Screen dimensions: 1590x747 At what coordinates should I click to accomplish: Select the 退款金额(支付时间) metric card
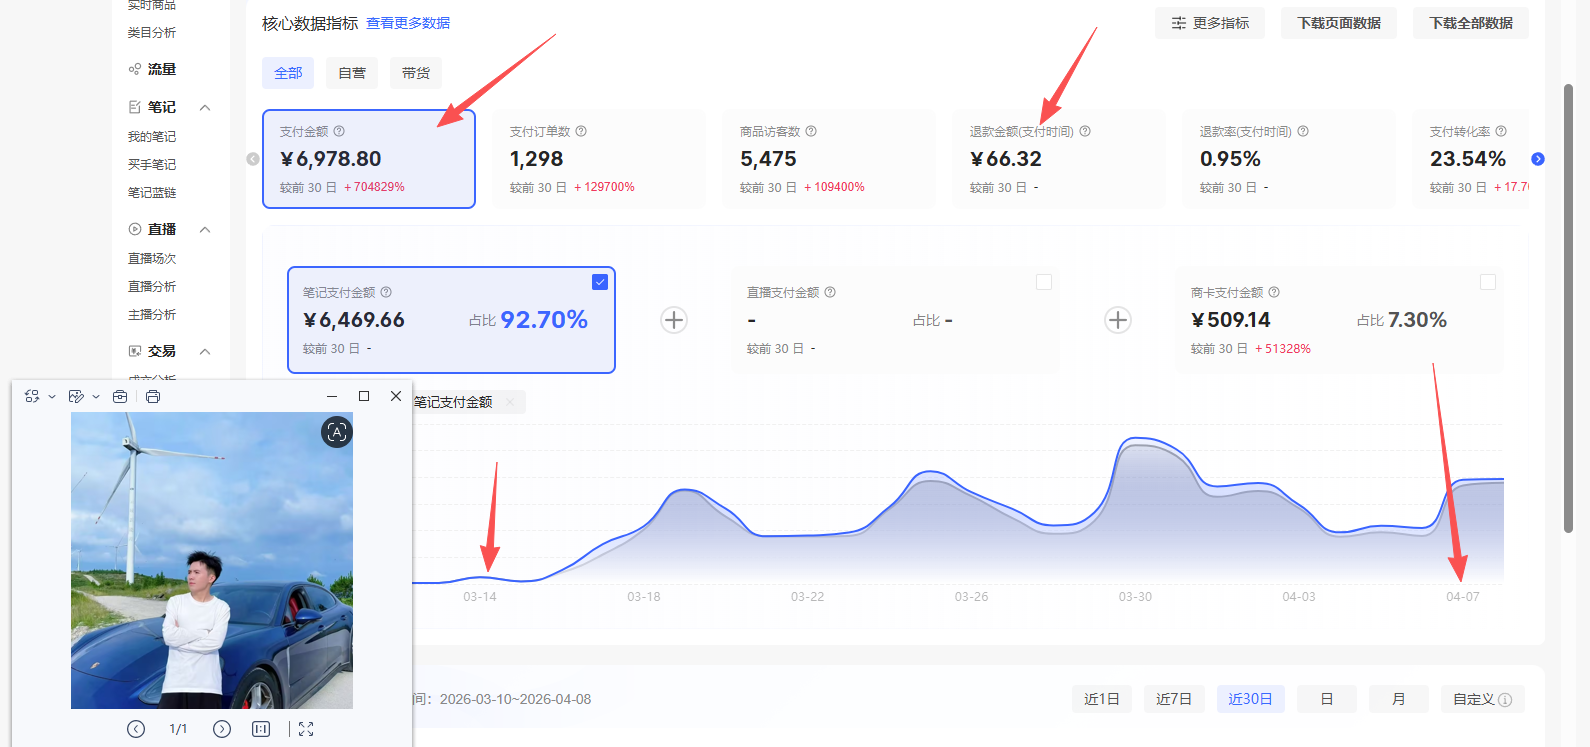pos(1058,159)
